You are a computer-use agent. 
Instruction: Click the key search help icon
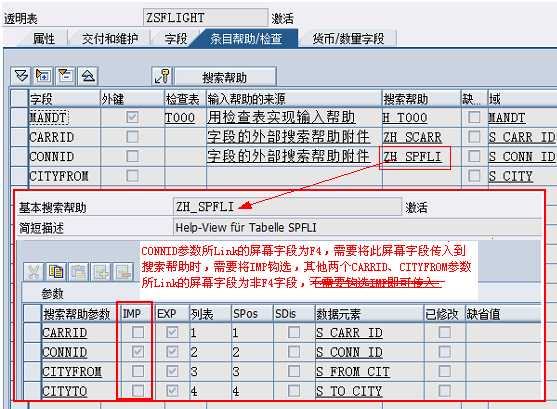click(162, 76)
